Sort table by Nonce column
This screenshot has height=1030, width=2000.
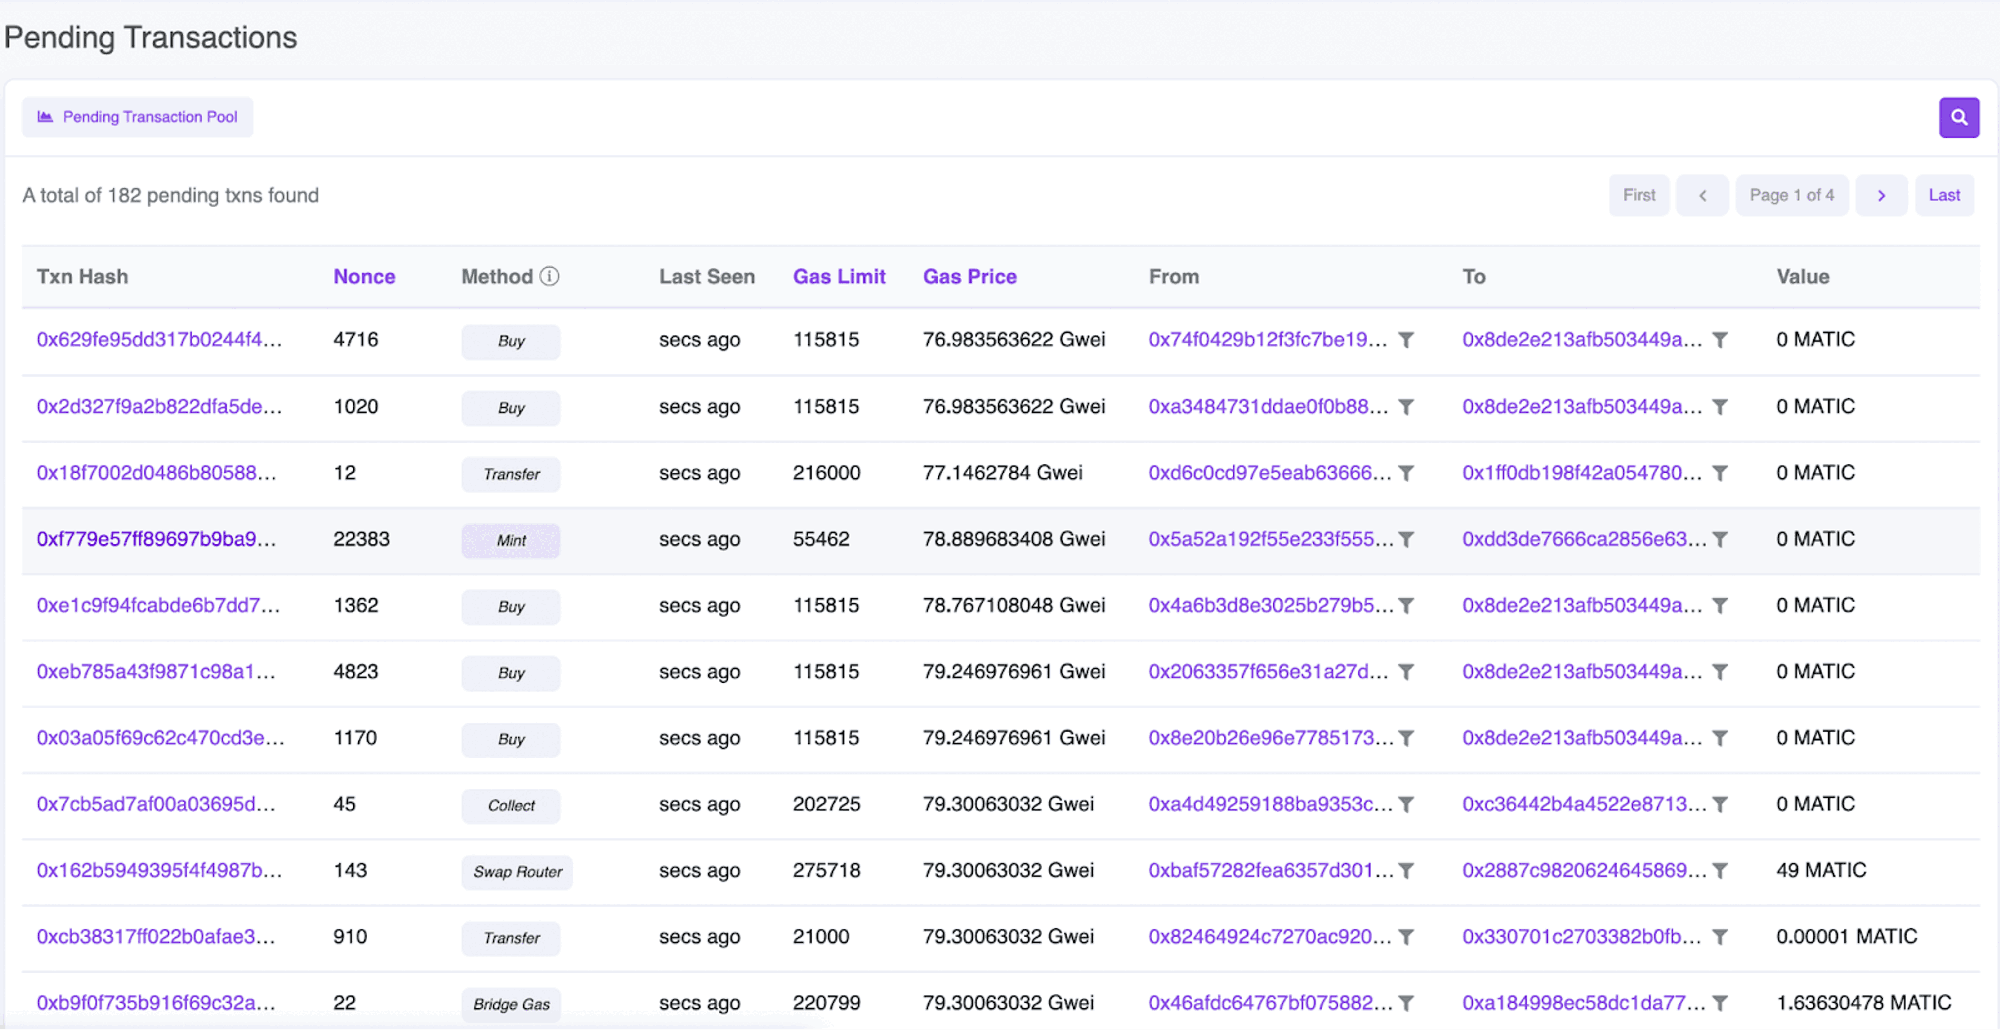tap(364, 276)
